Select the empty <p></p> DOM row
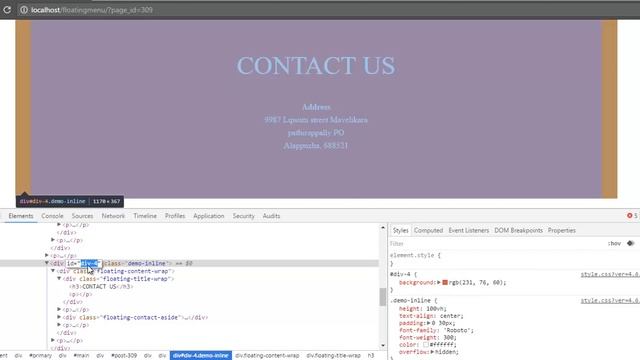This screenshot has height=360, width=640. click(x=80, y=294)
